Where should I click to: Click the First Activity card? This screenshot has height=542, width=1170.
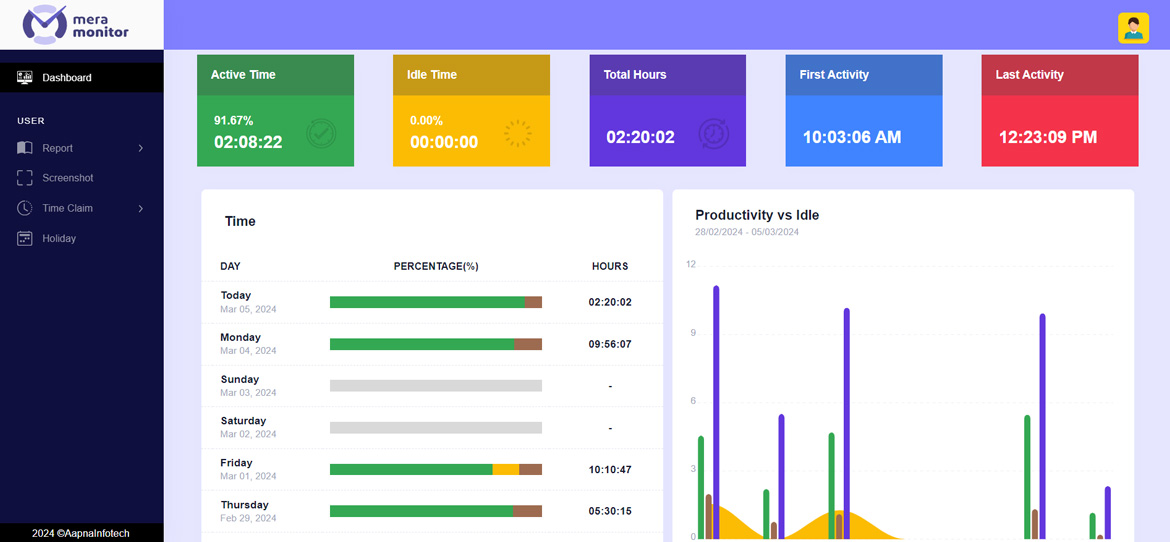(863, 110)
